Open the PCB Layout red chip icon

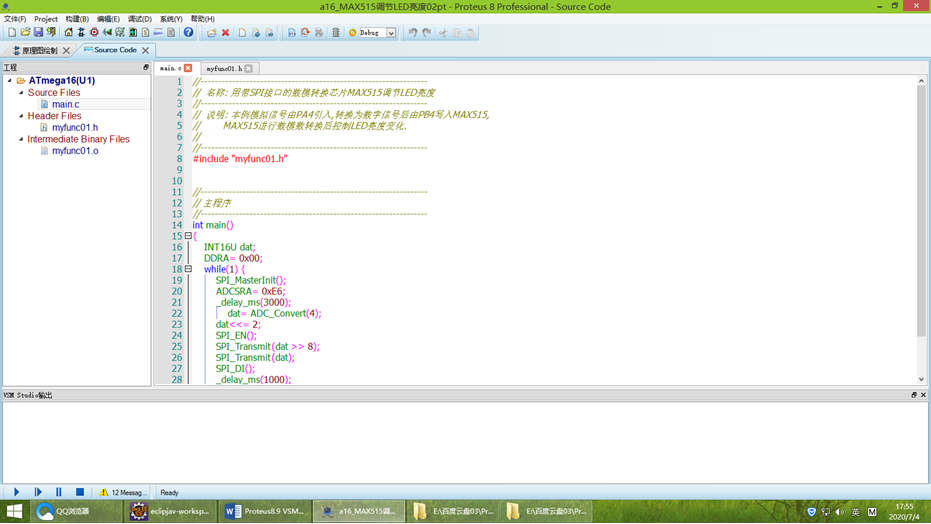94,33
